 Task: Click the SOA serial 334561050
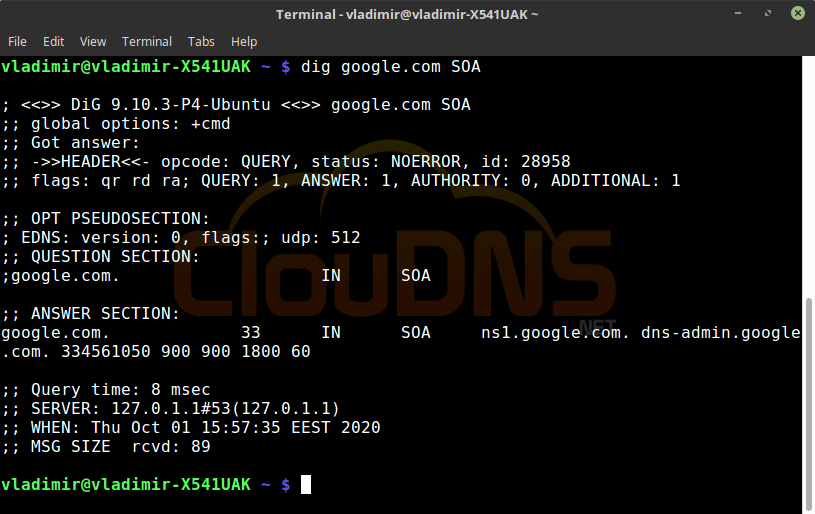(106, 352)
